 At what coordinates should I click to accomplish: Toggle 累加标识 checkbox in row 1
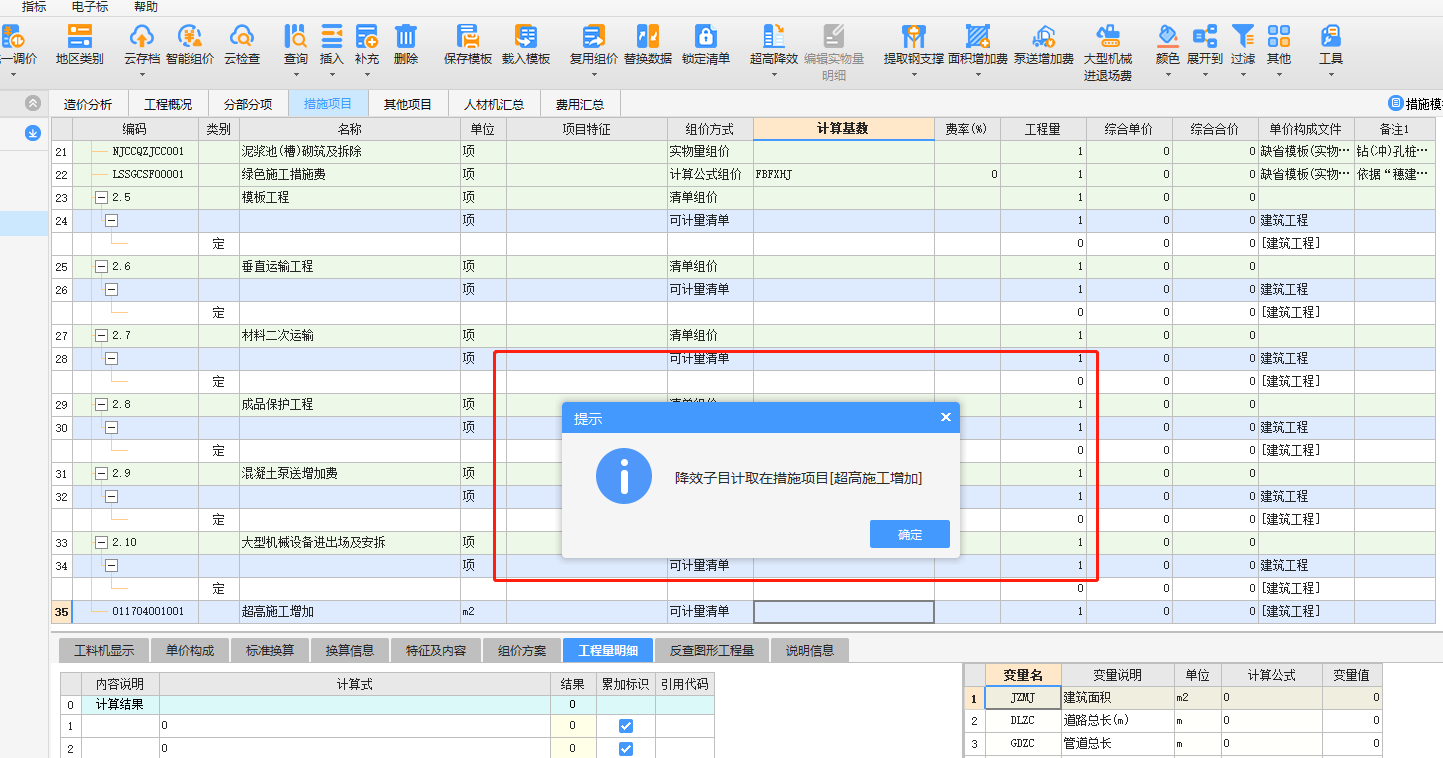pos(626,726)
